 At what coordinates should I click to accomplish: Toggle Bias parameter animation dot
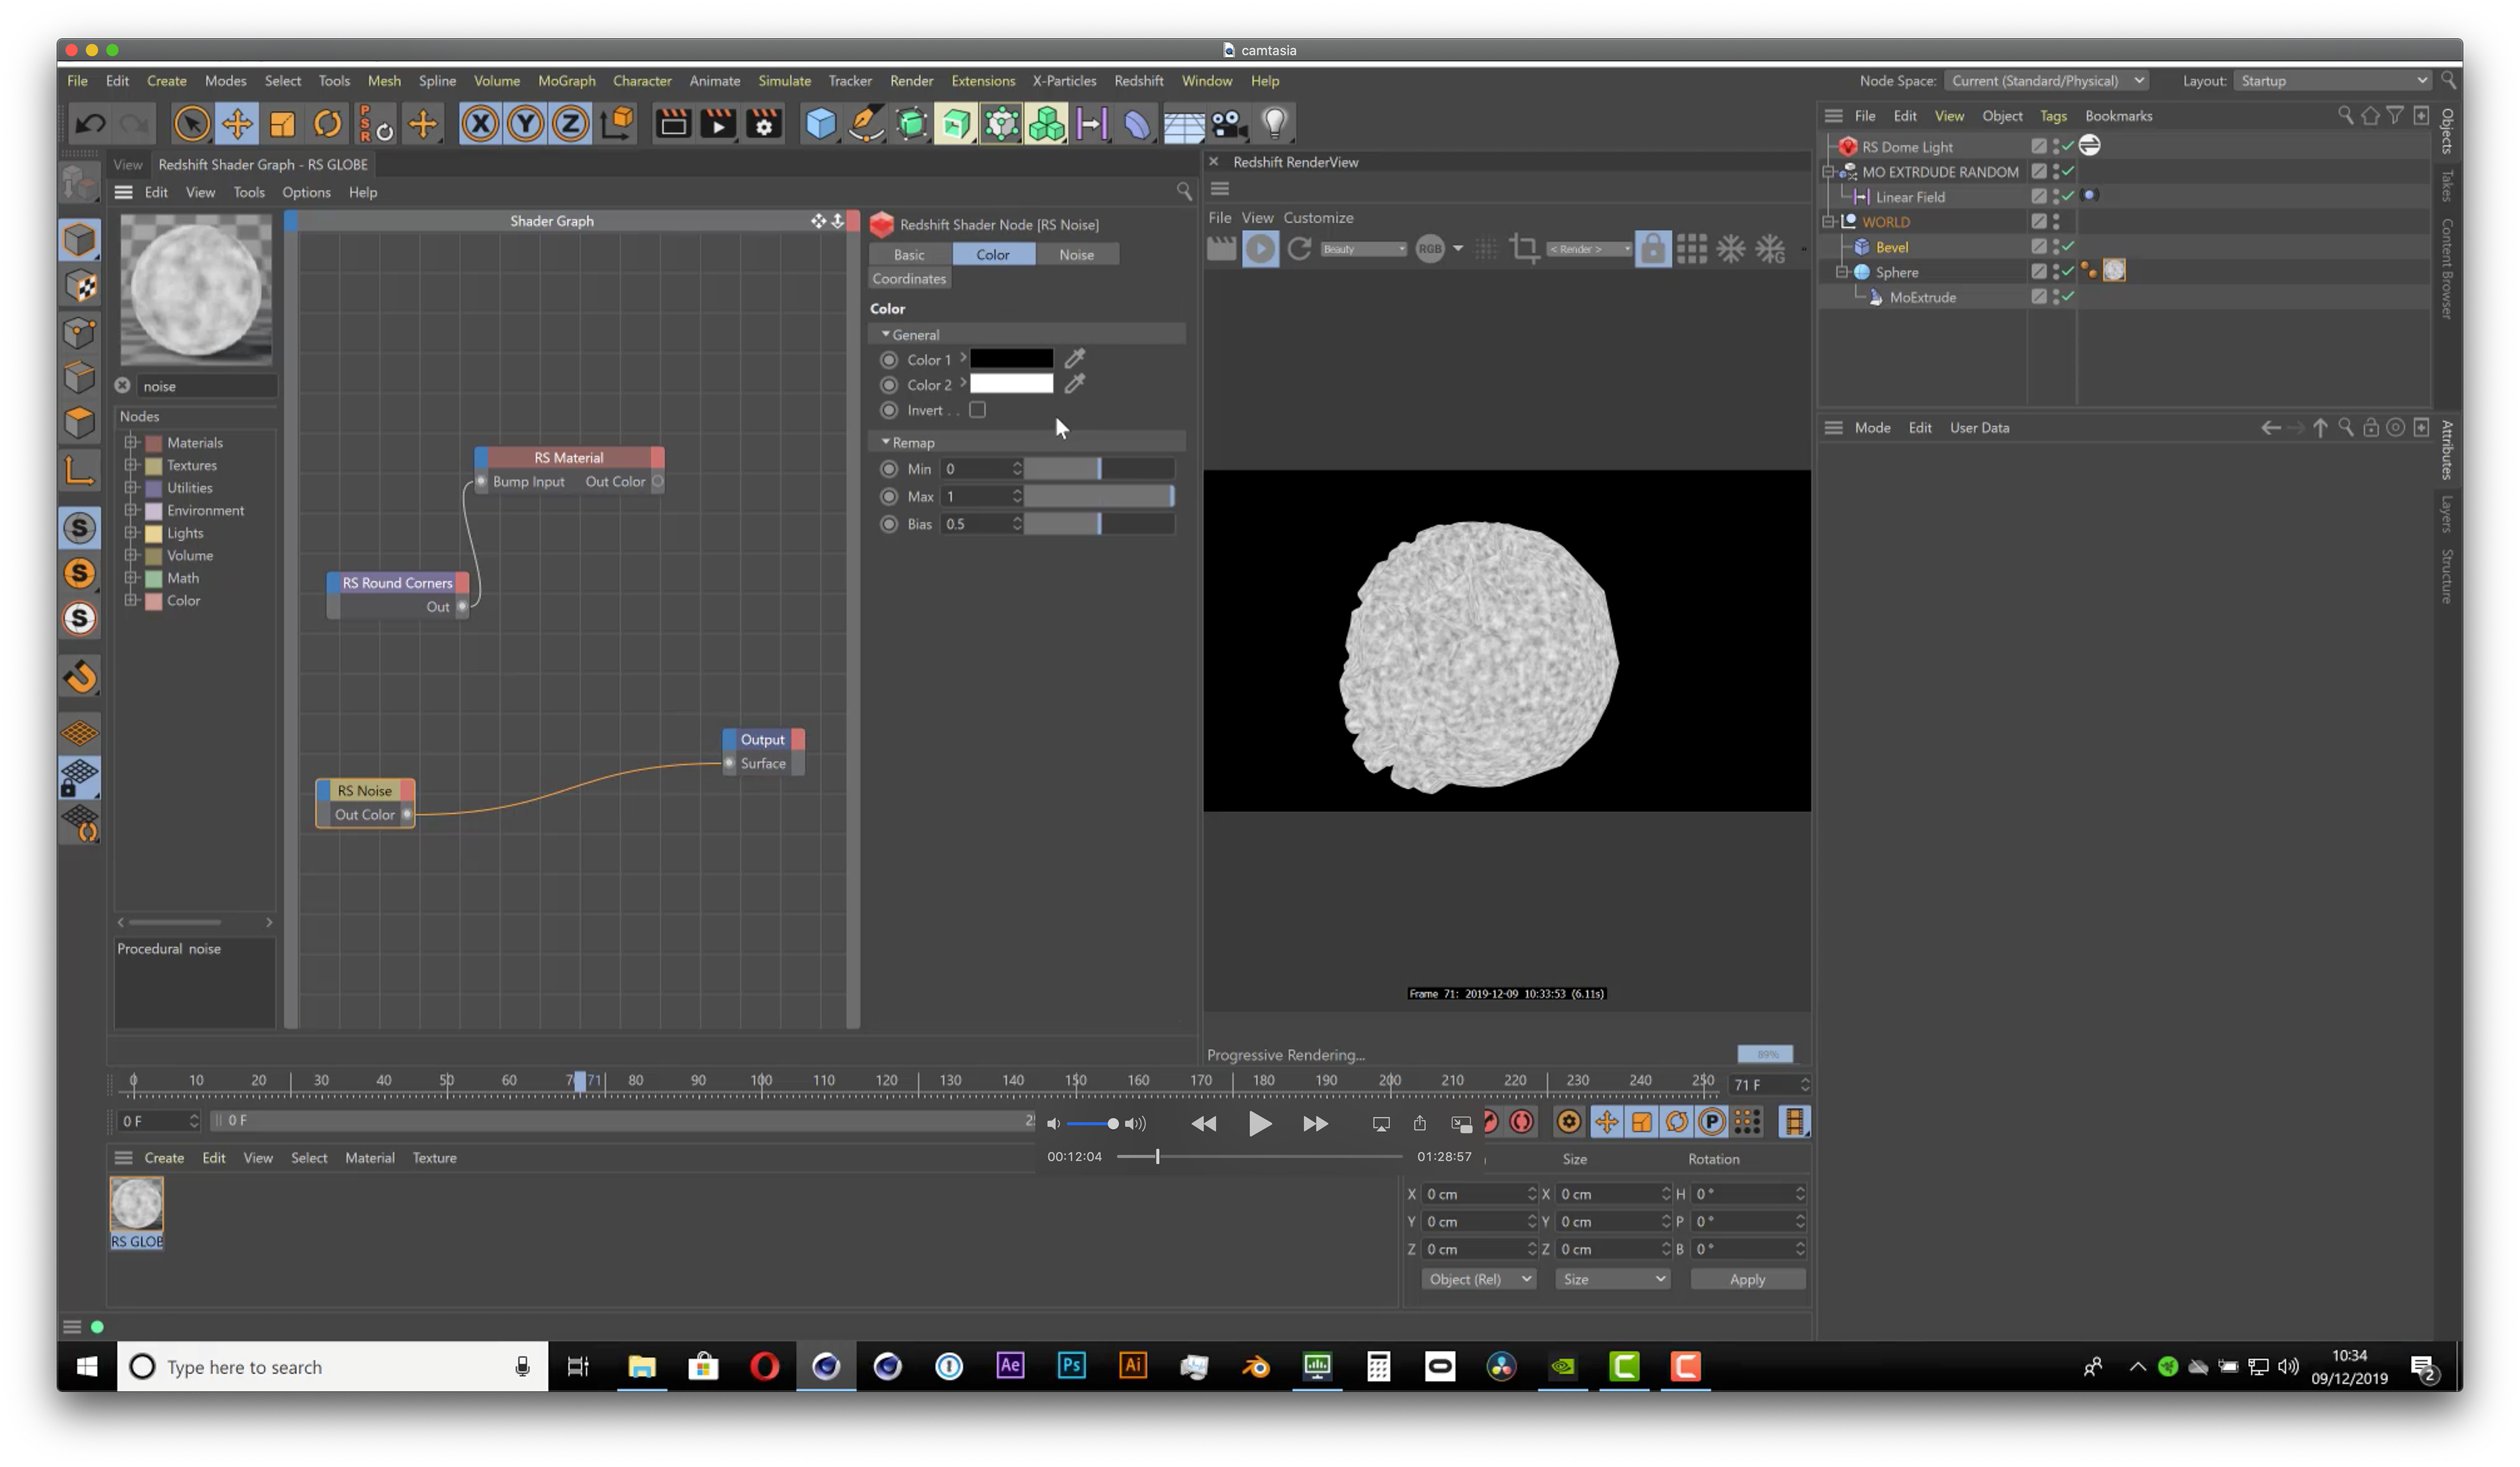[889, 524]
